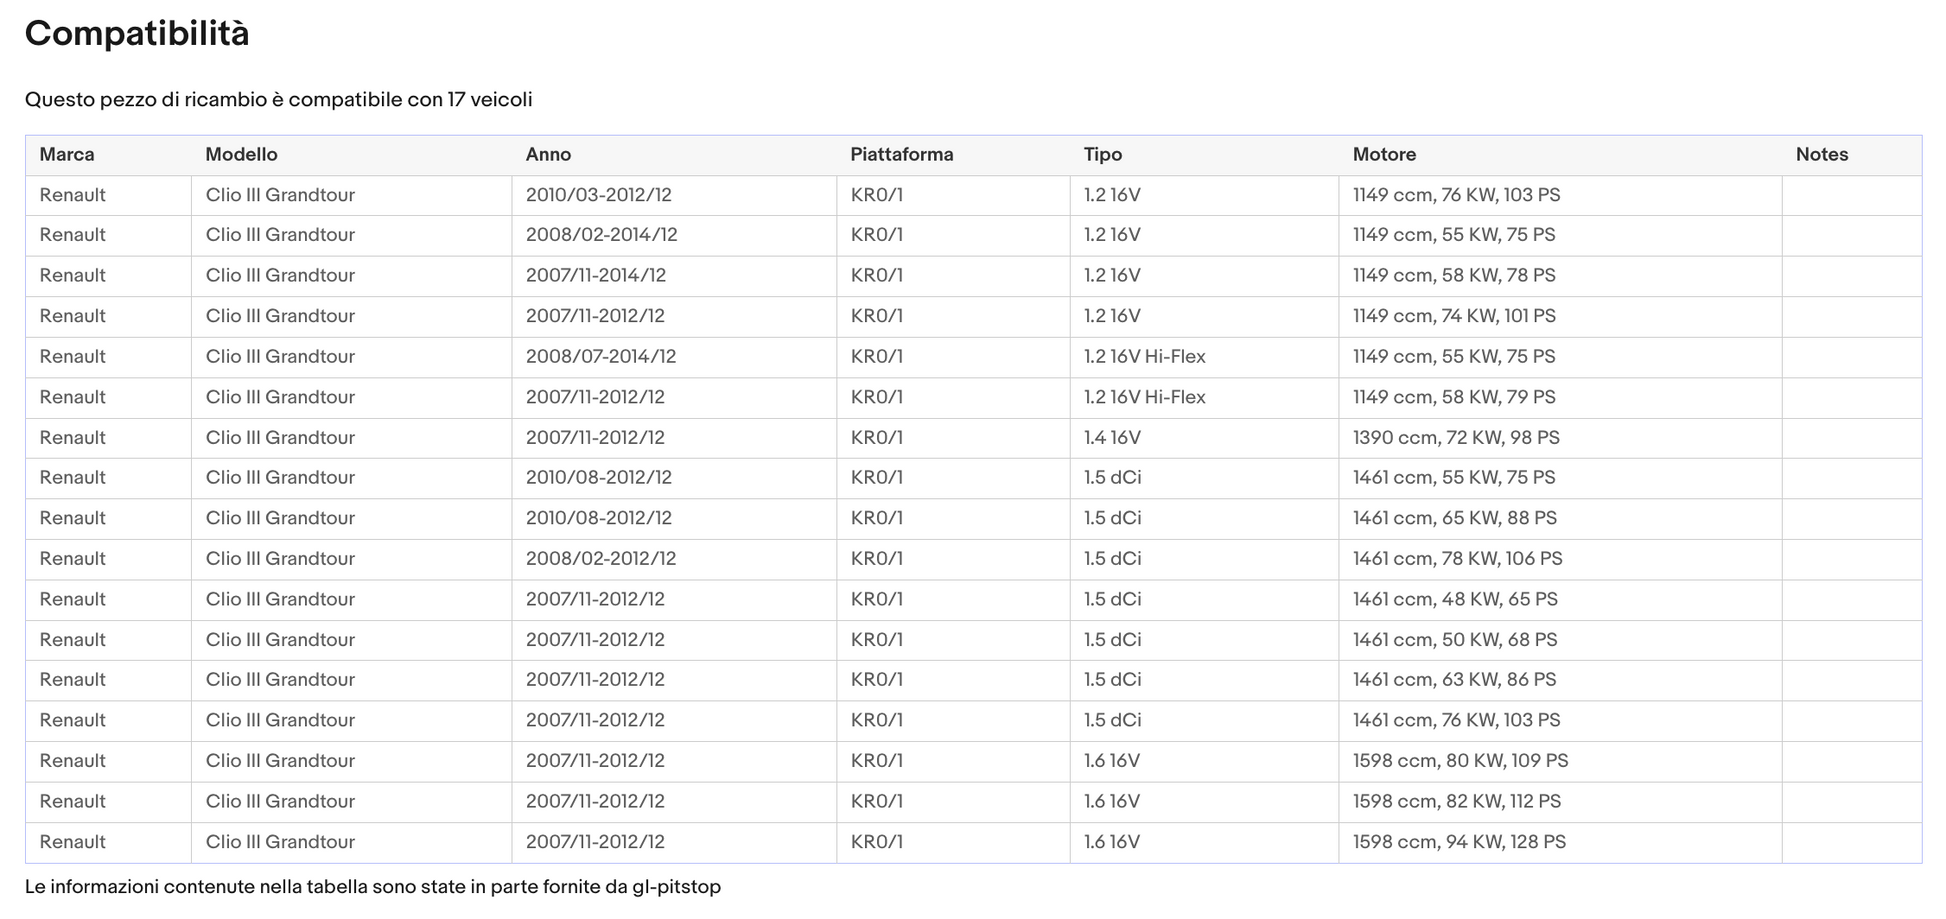Click Clio III Grandtour in the 112 PS row
This screenshot has height=919, width=1946.
[x=281, y=801]
